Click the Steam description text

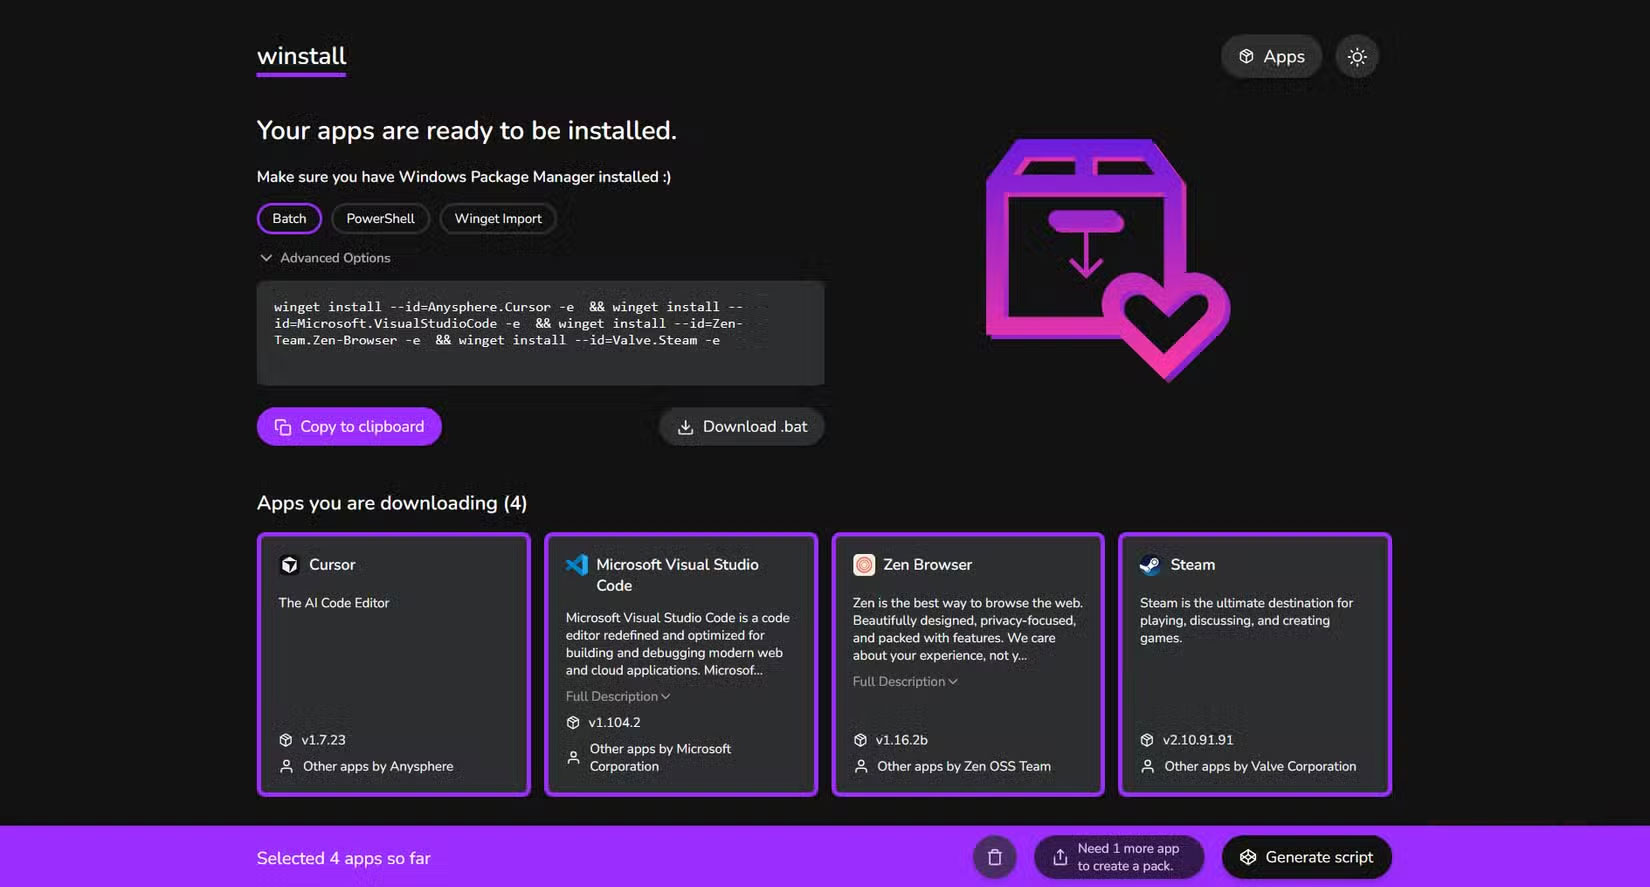tap(1246, 620)
